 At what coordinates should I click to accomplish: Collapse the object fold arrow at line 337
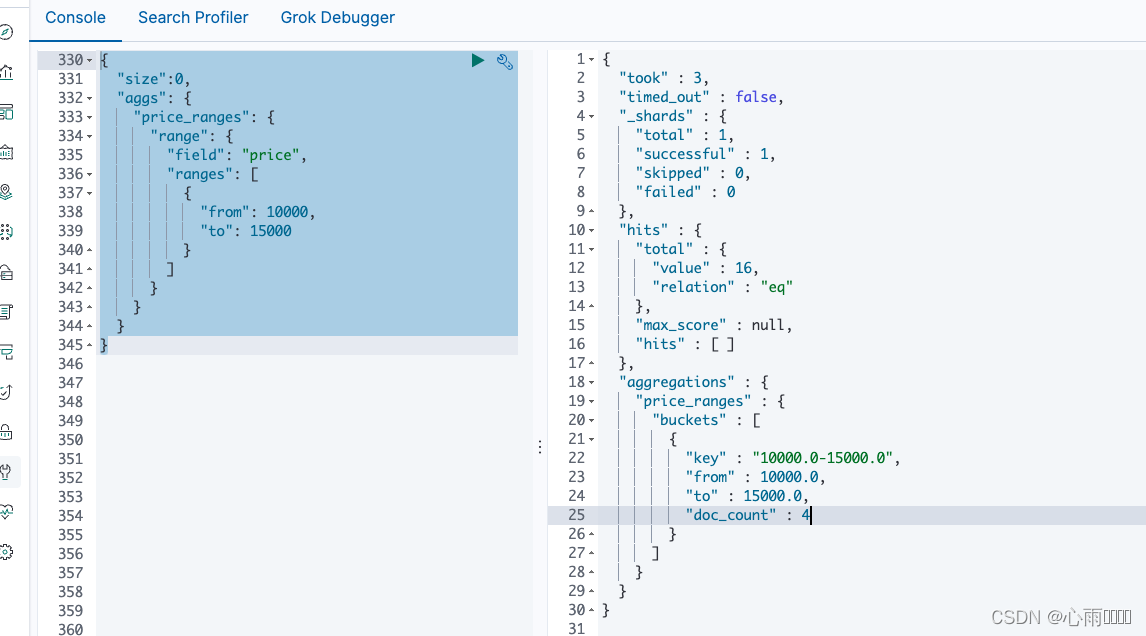[x=90, y=193]
